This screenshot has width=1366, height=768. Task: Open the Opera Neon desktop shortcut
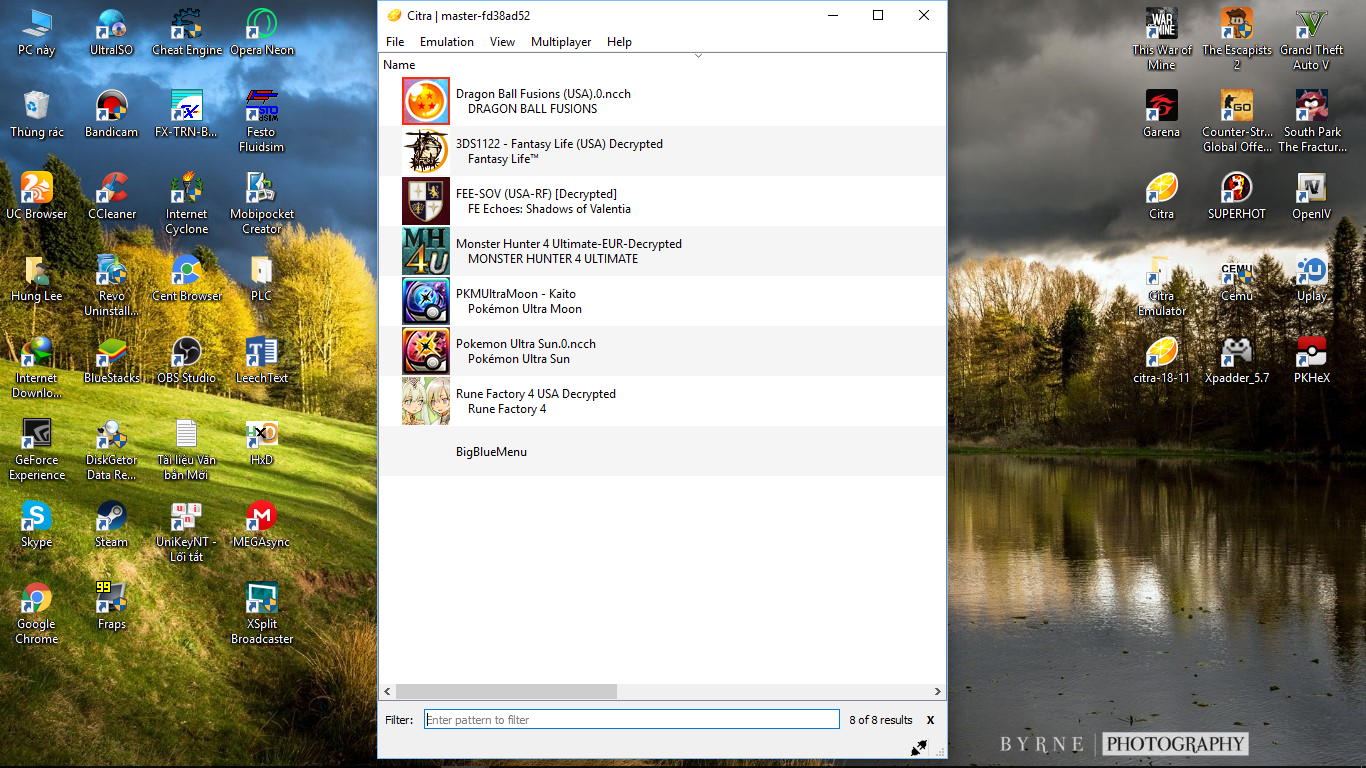coord(262,32)
